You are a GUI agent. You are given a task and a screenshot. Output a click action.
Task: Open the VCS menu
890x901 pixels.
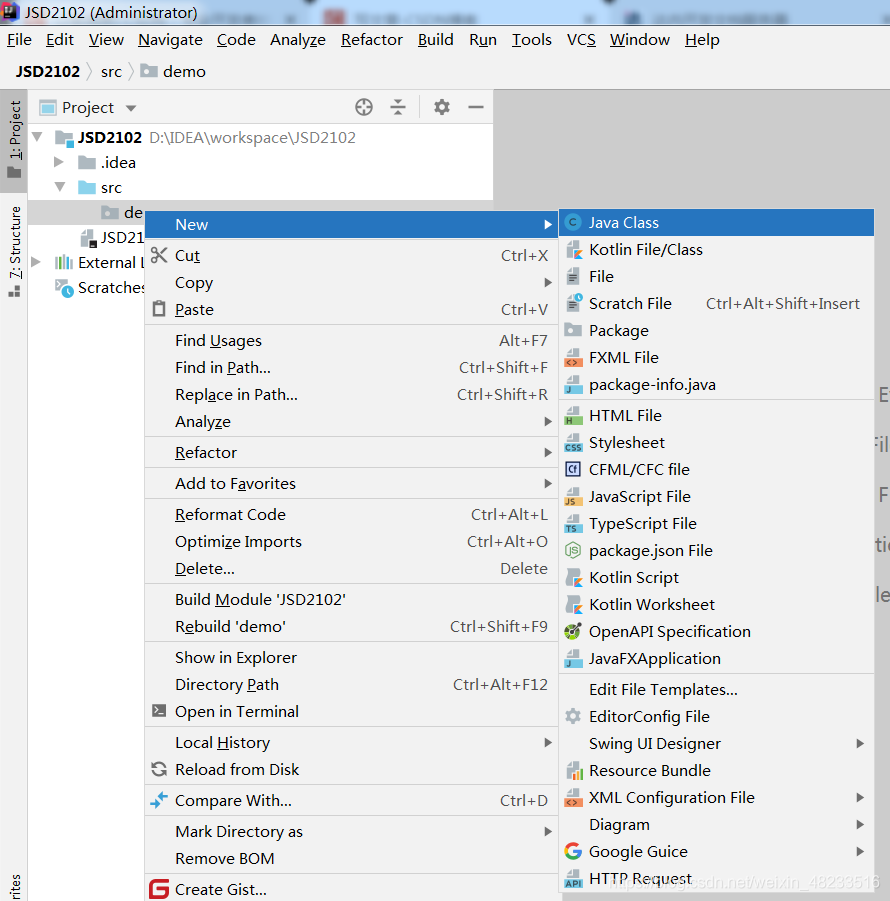(581, 40)
